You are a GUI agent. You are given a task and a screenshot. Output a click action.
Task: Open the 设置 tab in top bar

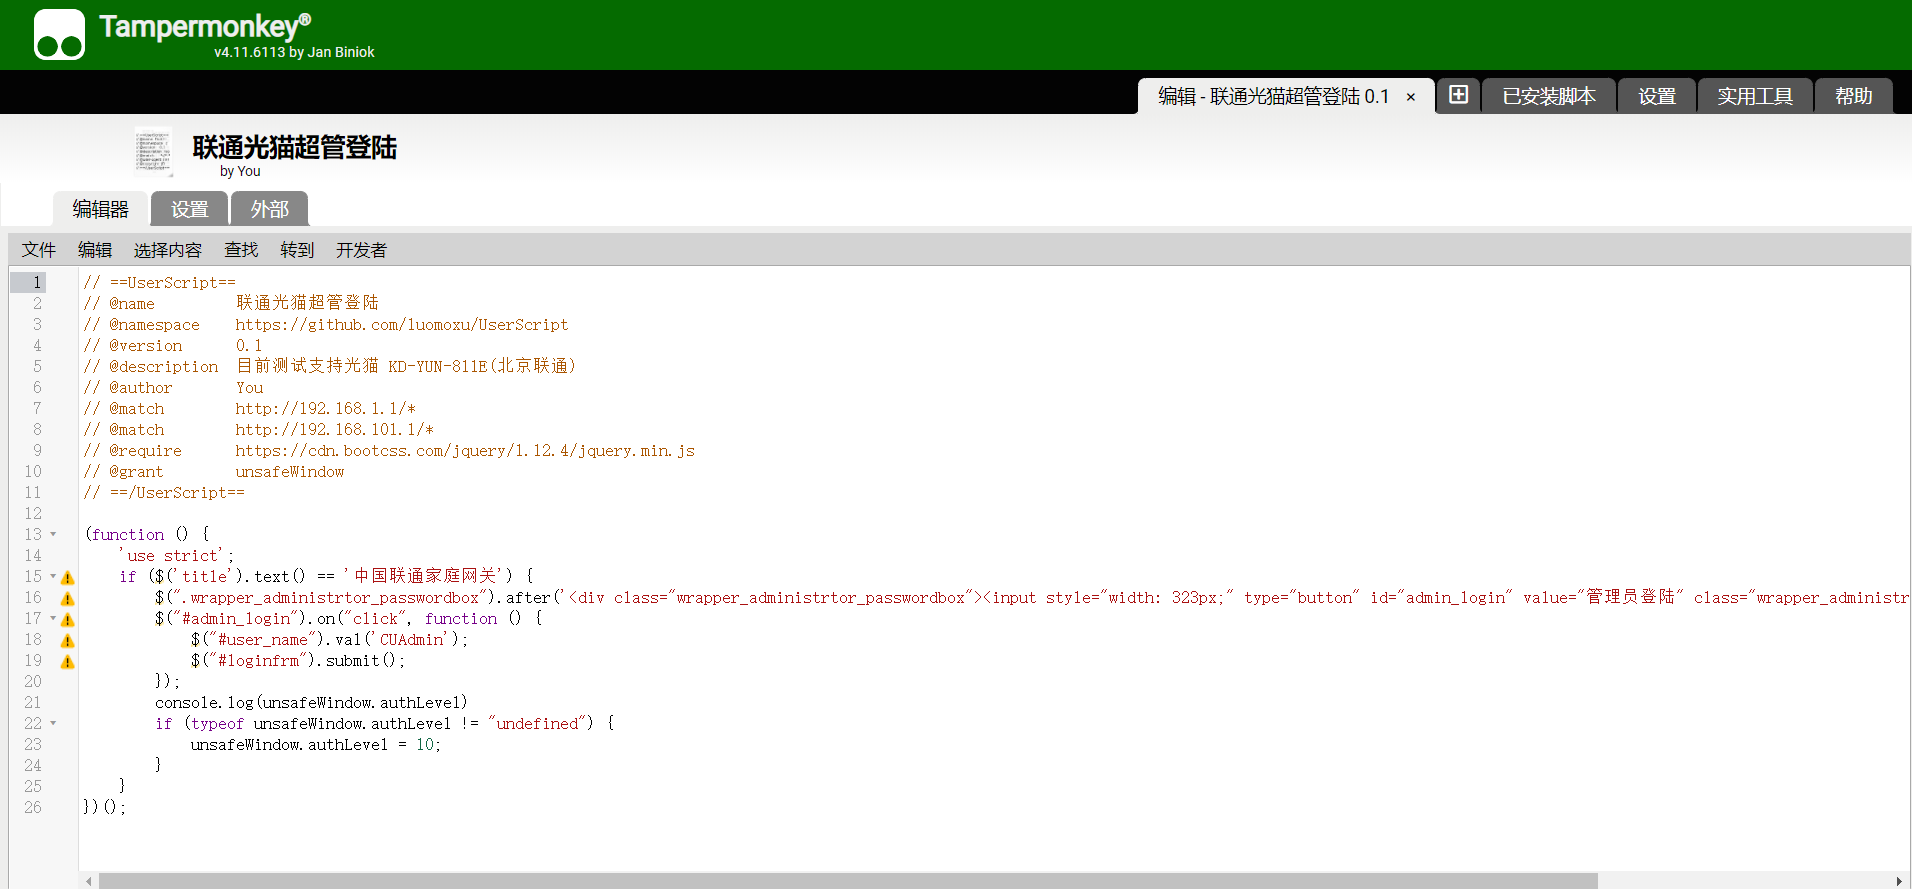[x=1657, y=96]
